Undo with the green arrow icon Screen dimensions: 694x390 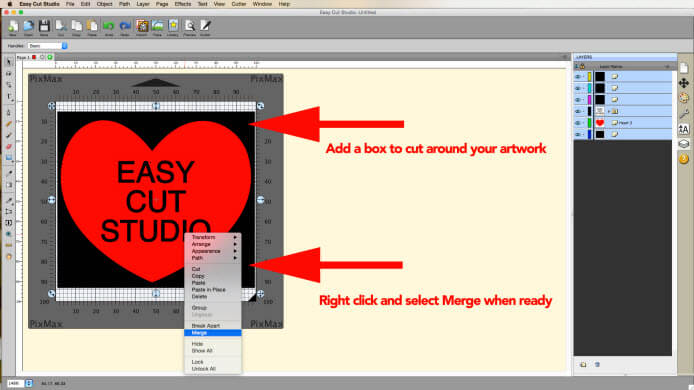pyautogui.click(x=108, y=27)
